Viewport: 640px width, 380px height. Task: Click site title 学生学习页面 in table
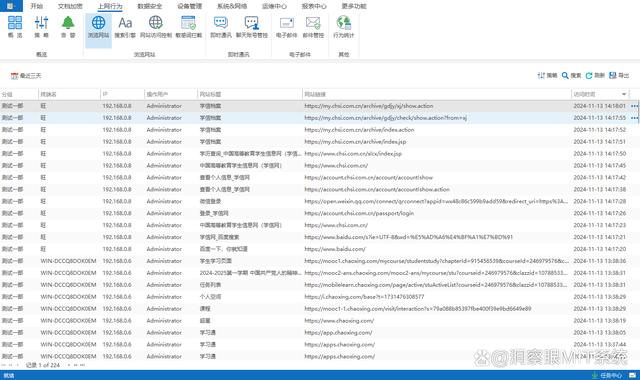(x=216, y=261)
